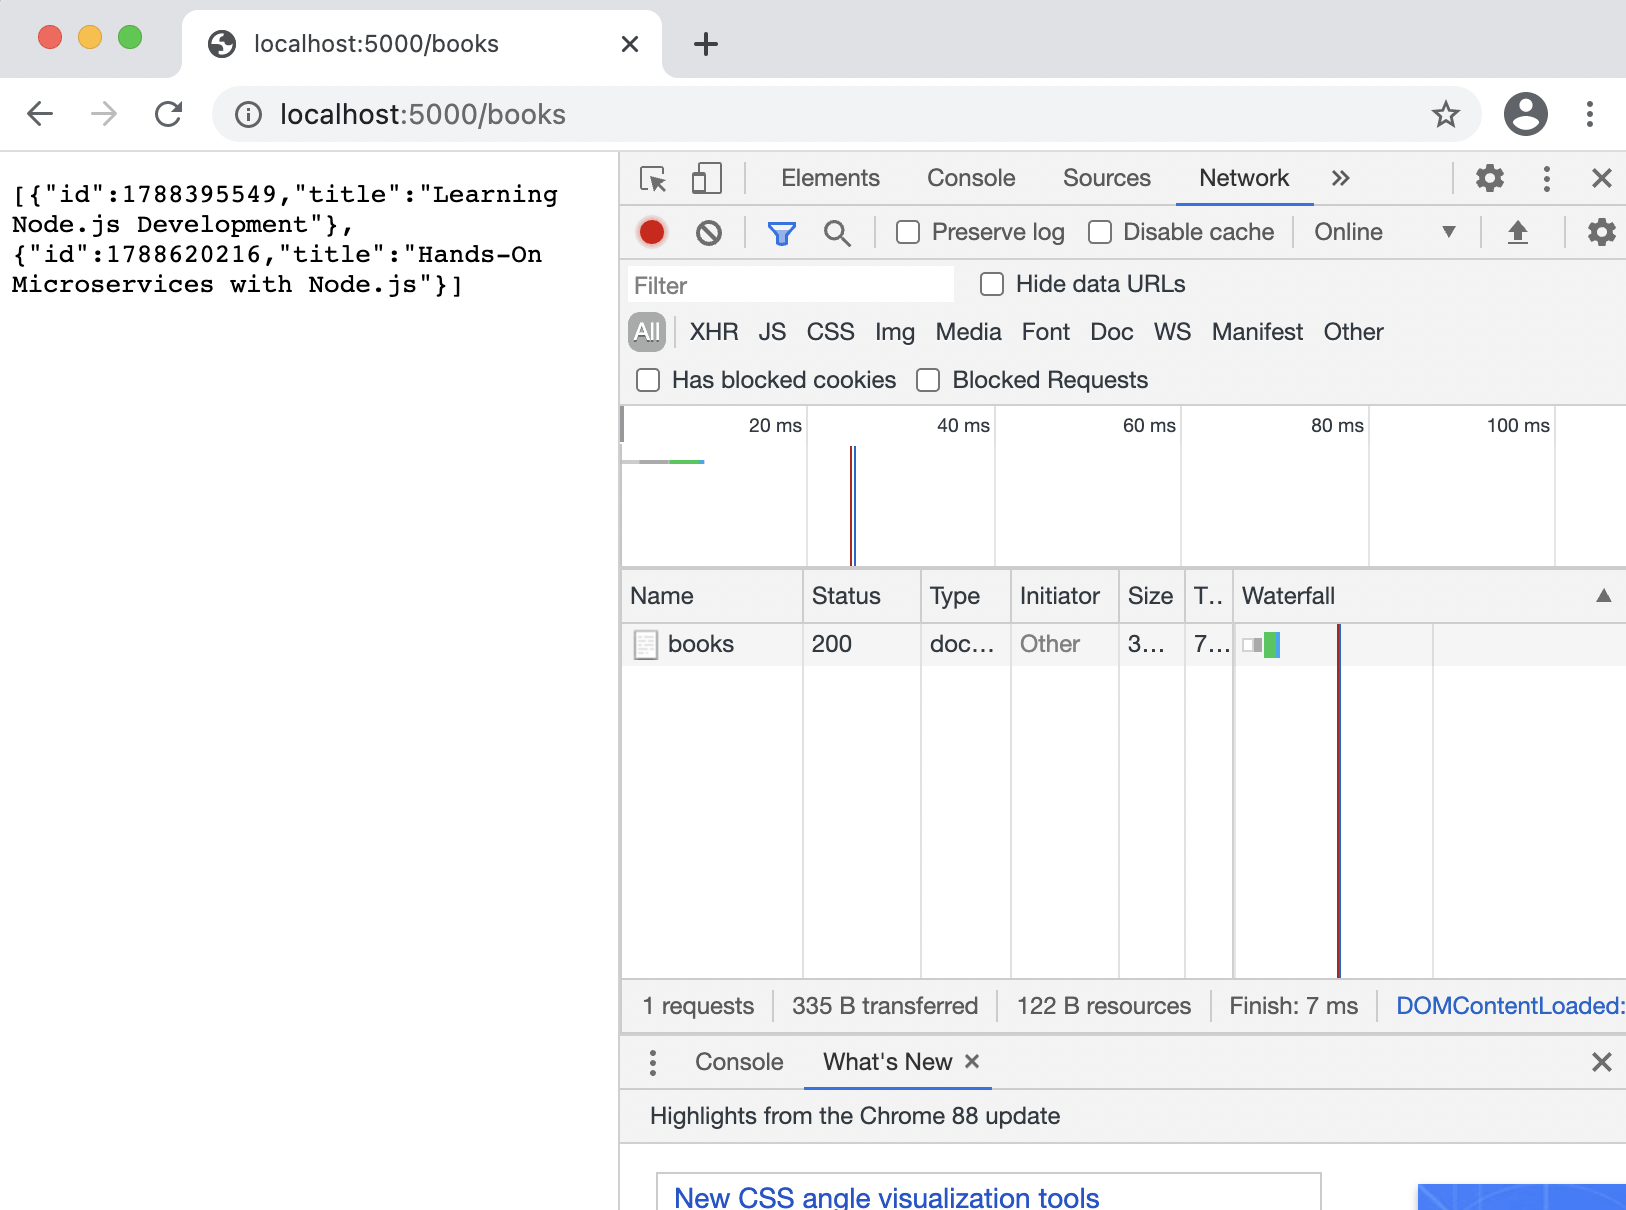Toggle the device toolbar icon
1626x1210 pixels.
(x=706, y=179)
